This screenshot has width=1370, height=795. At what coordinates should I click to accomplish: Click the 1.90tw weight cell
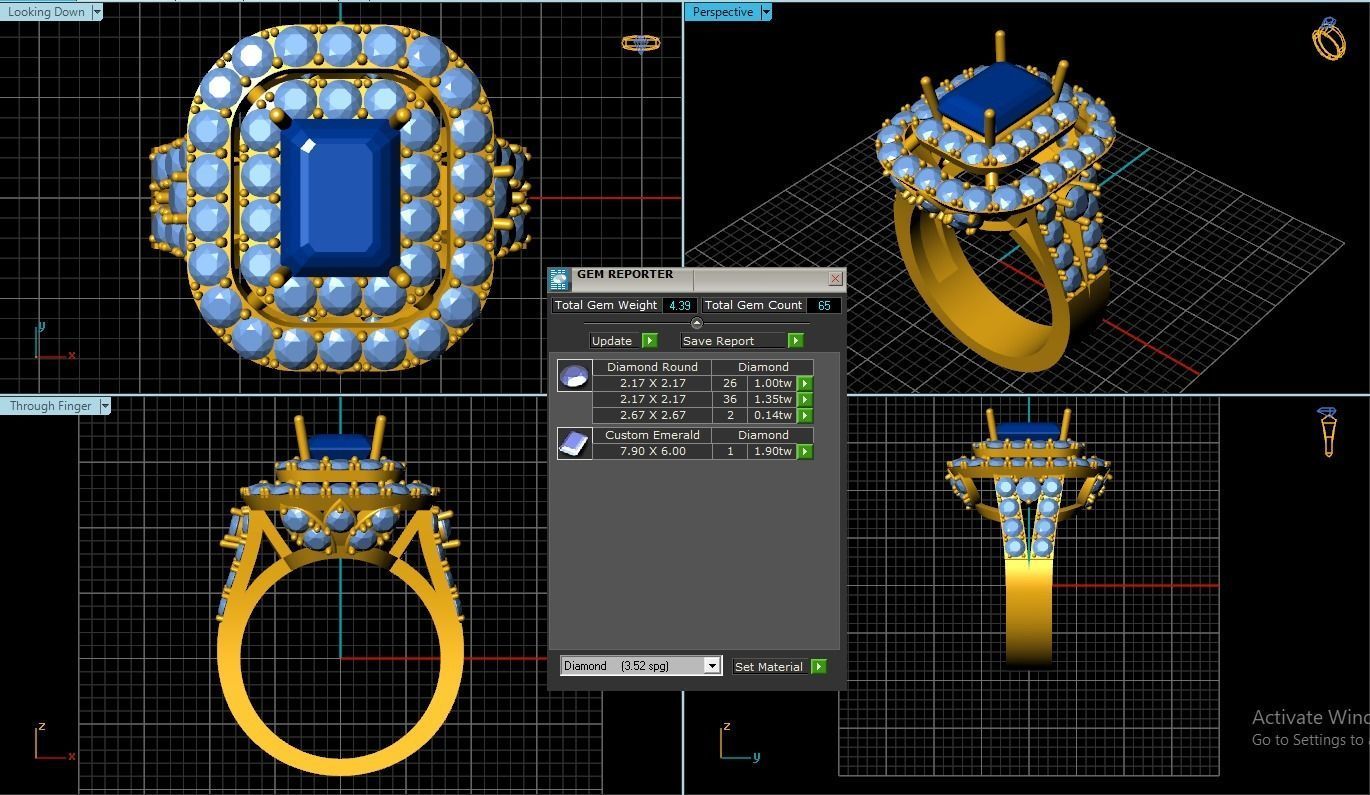tap(772, 451)
